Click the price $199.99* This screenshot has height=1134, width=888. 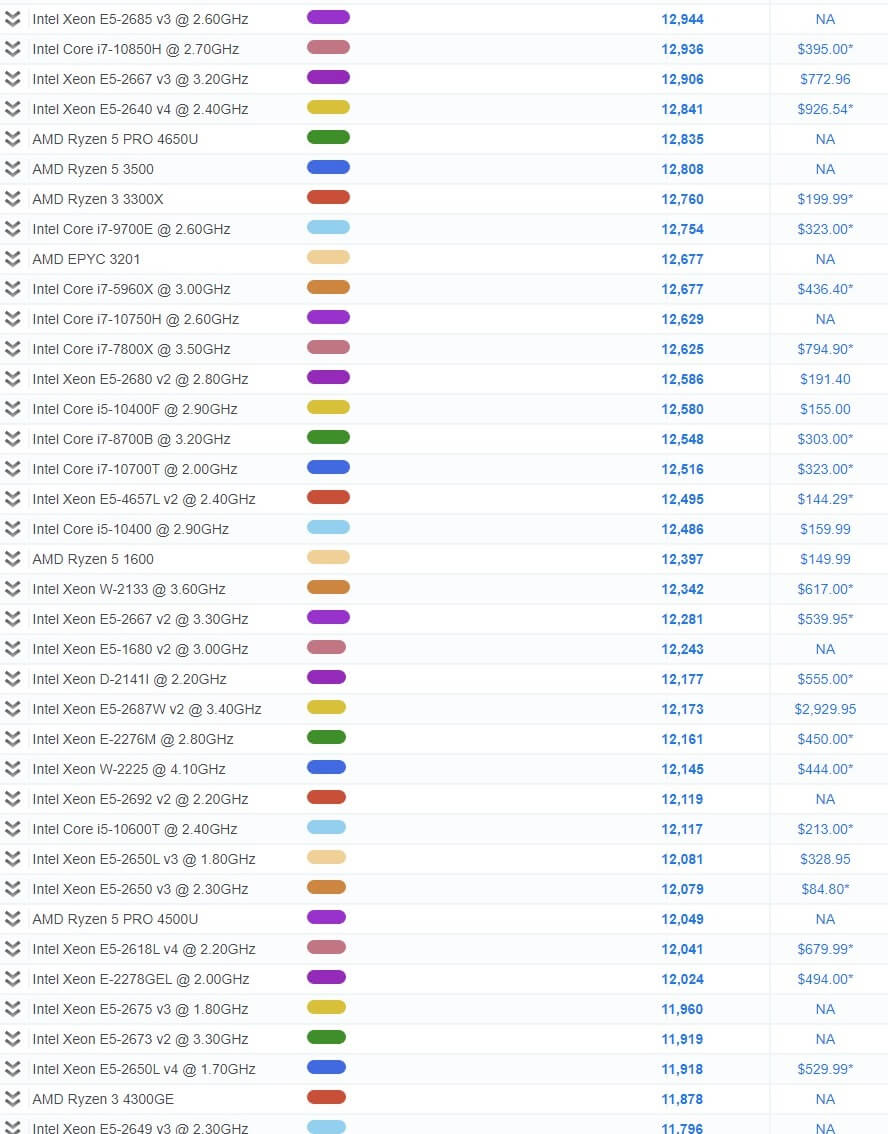825,199
